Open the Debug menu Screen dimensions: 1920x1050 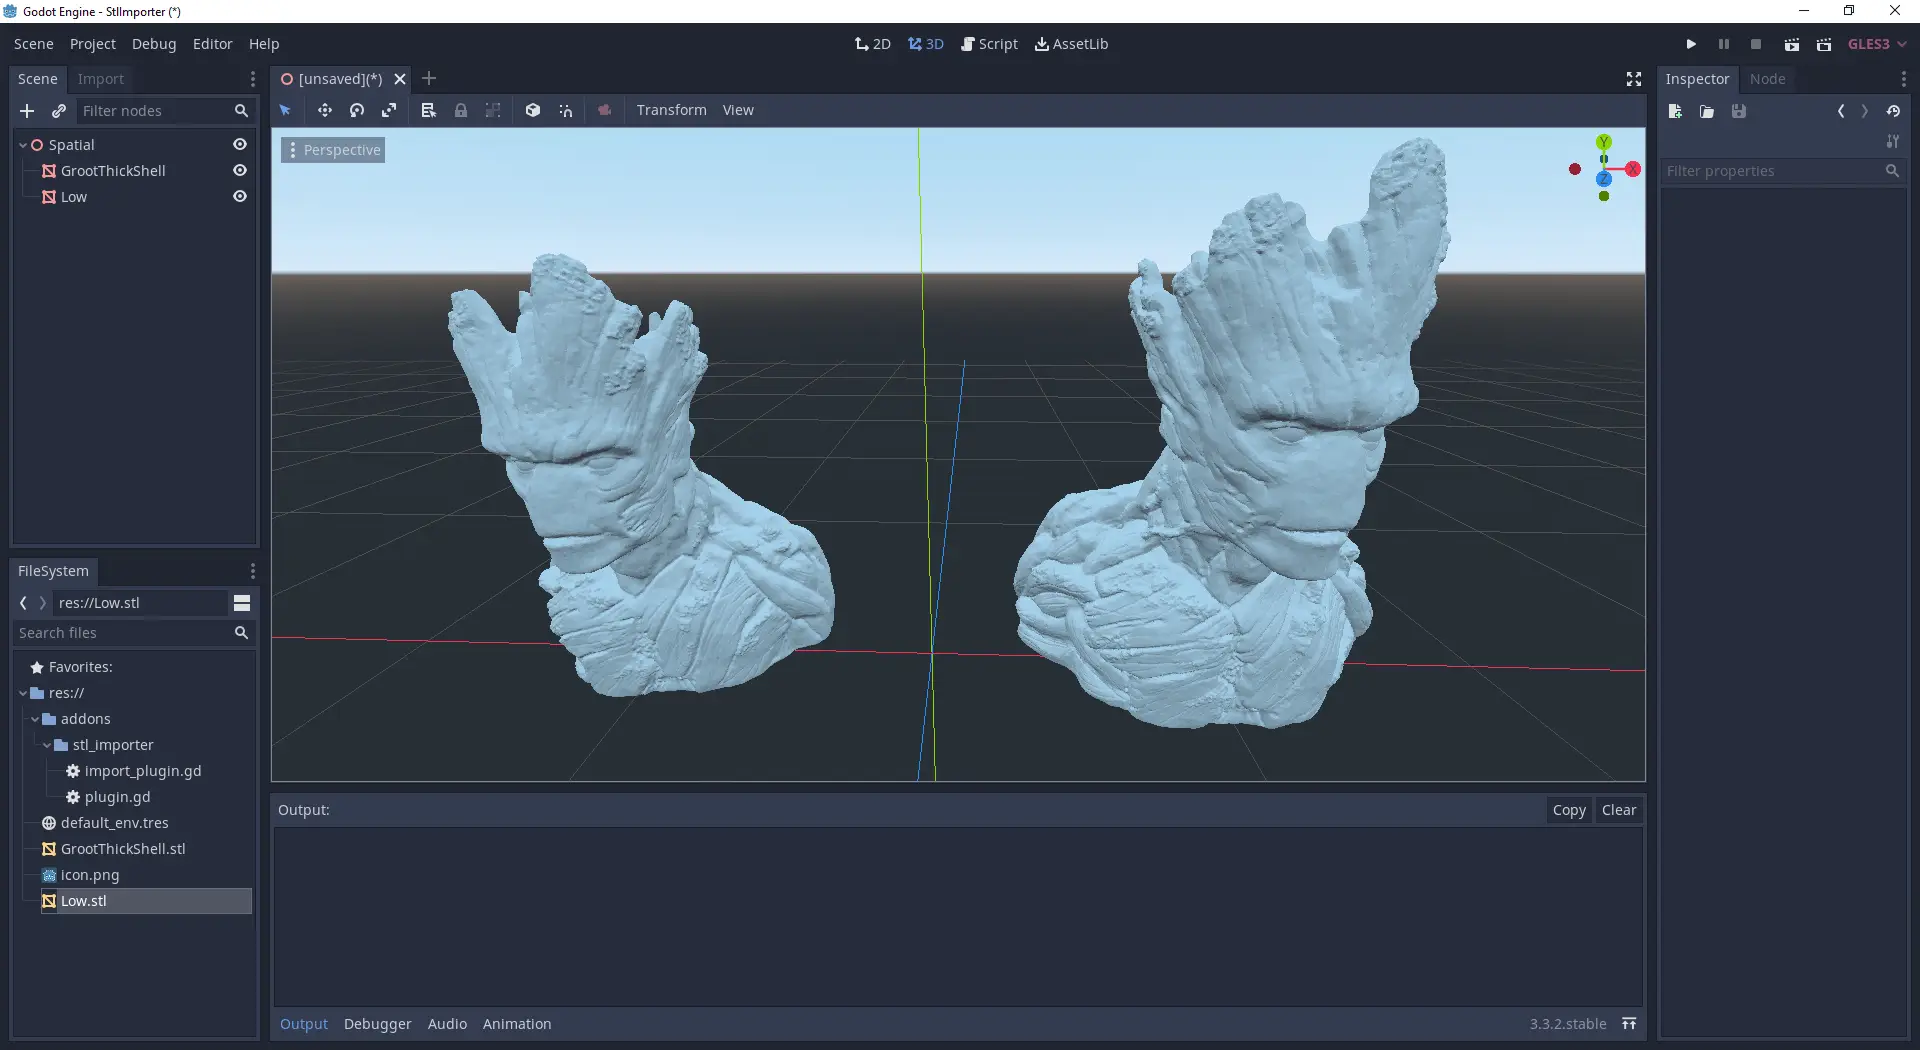(x=154, y=44)
